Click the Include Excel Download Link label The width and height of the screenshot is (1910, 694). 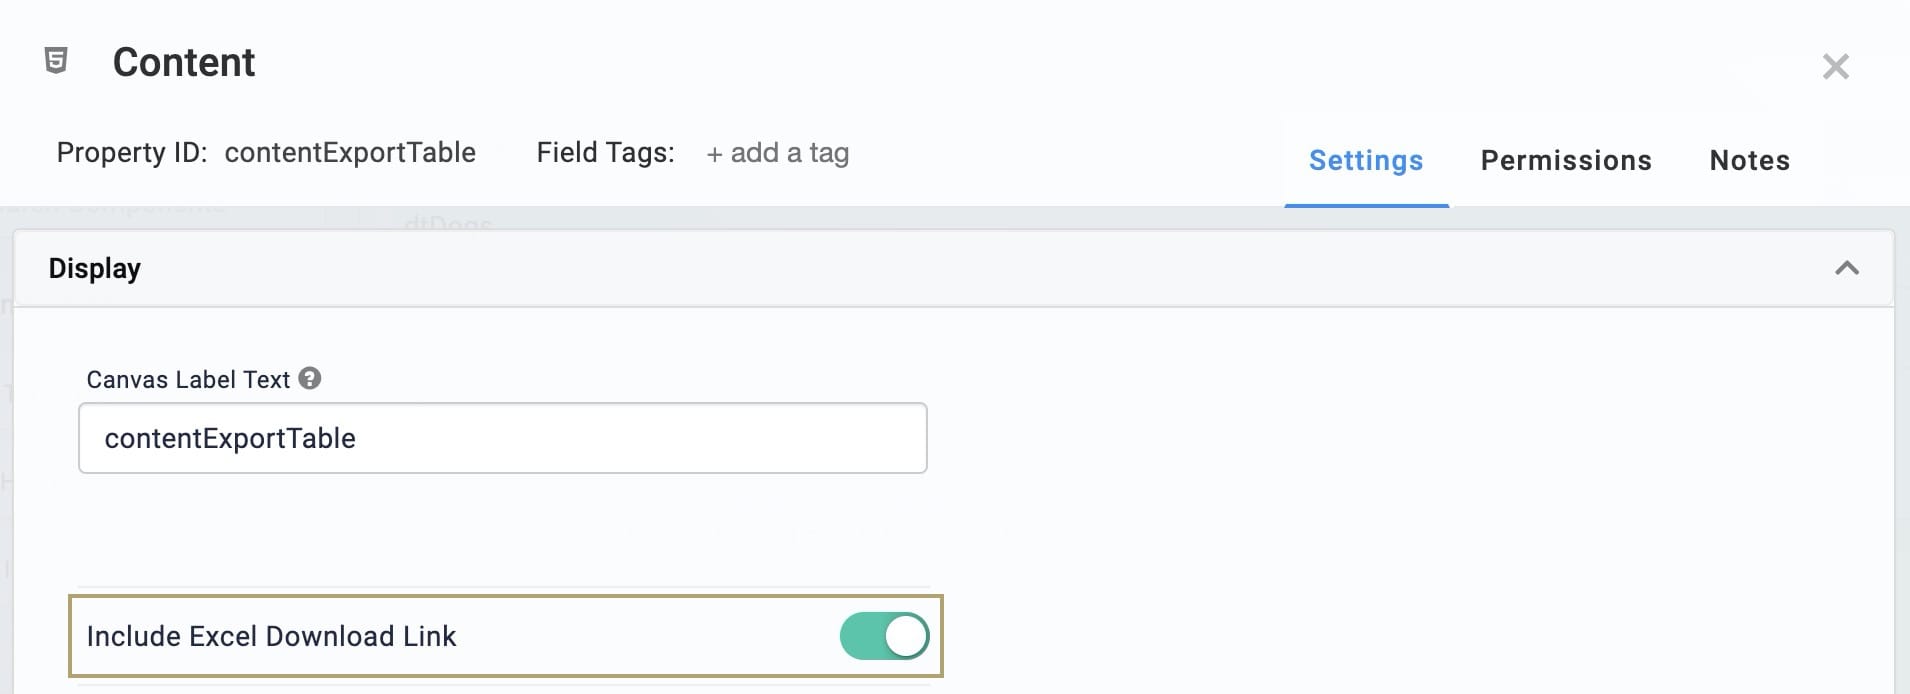[x=271, y=636]
